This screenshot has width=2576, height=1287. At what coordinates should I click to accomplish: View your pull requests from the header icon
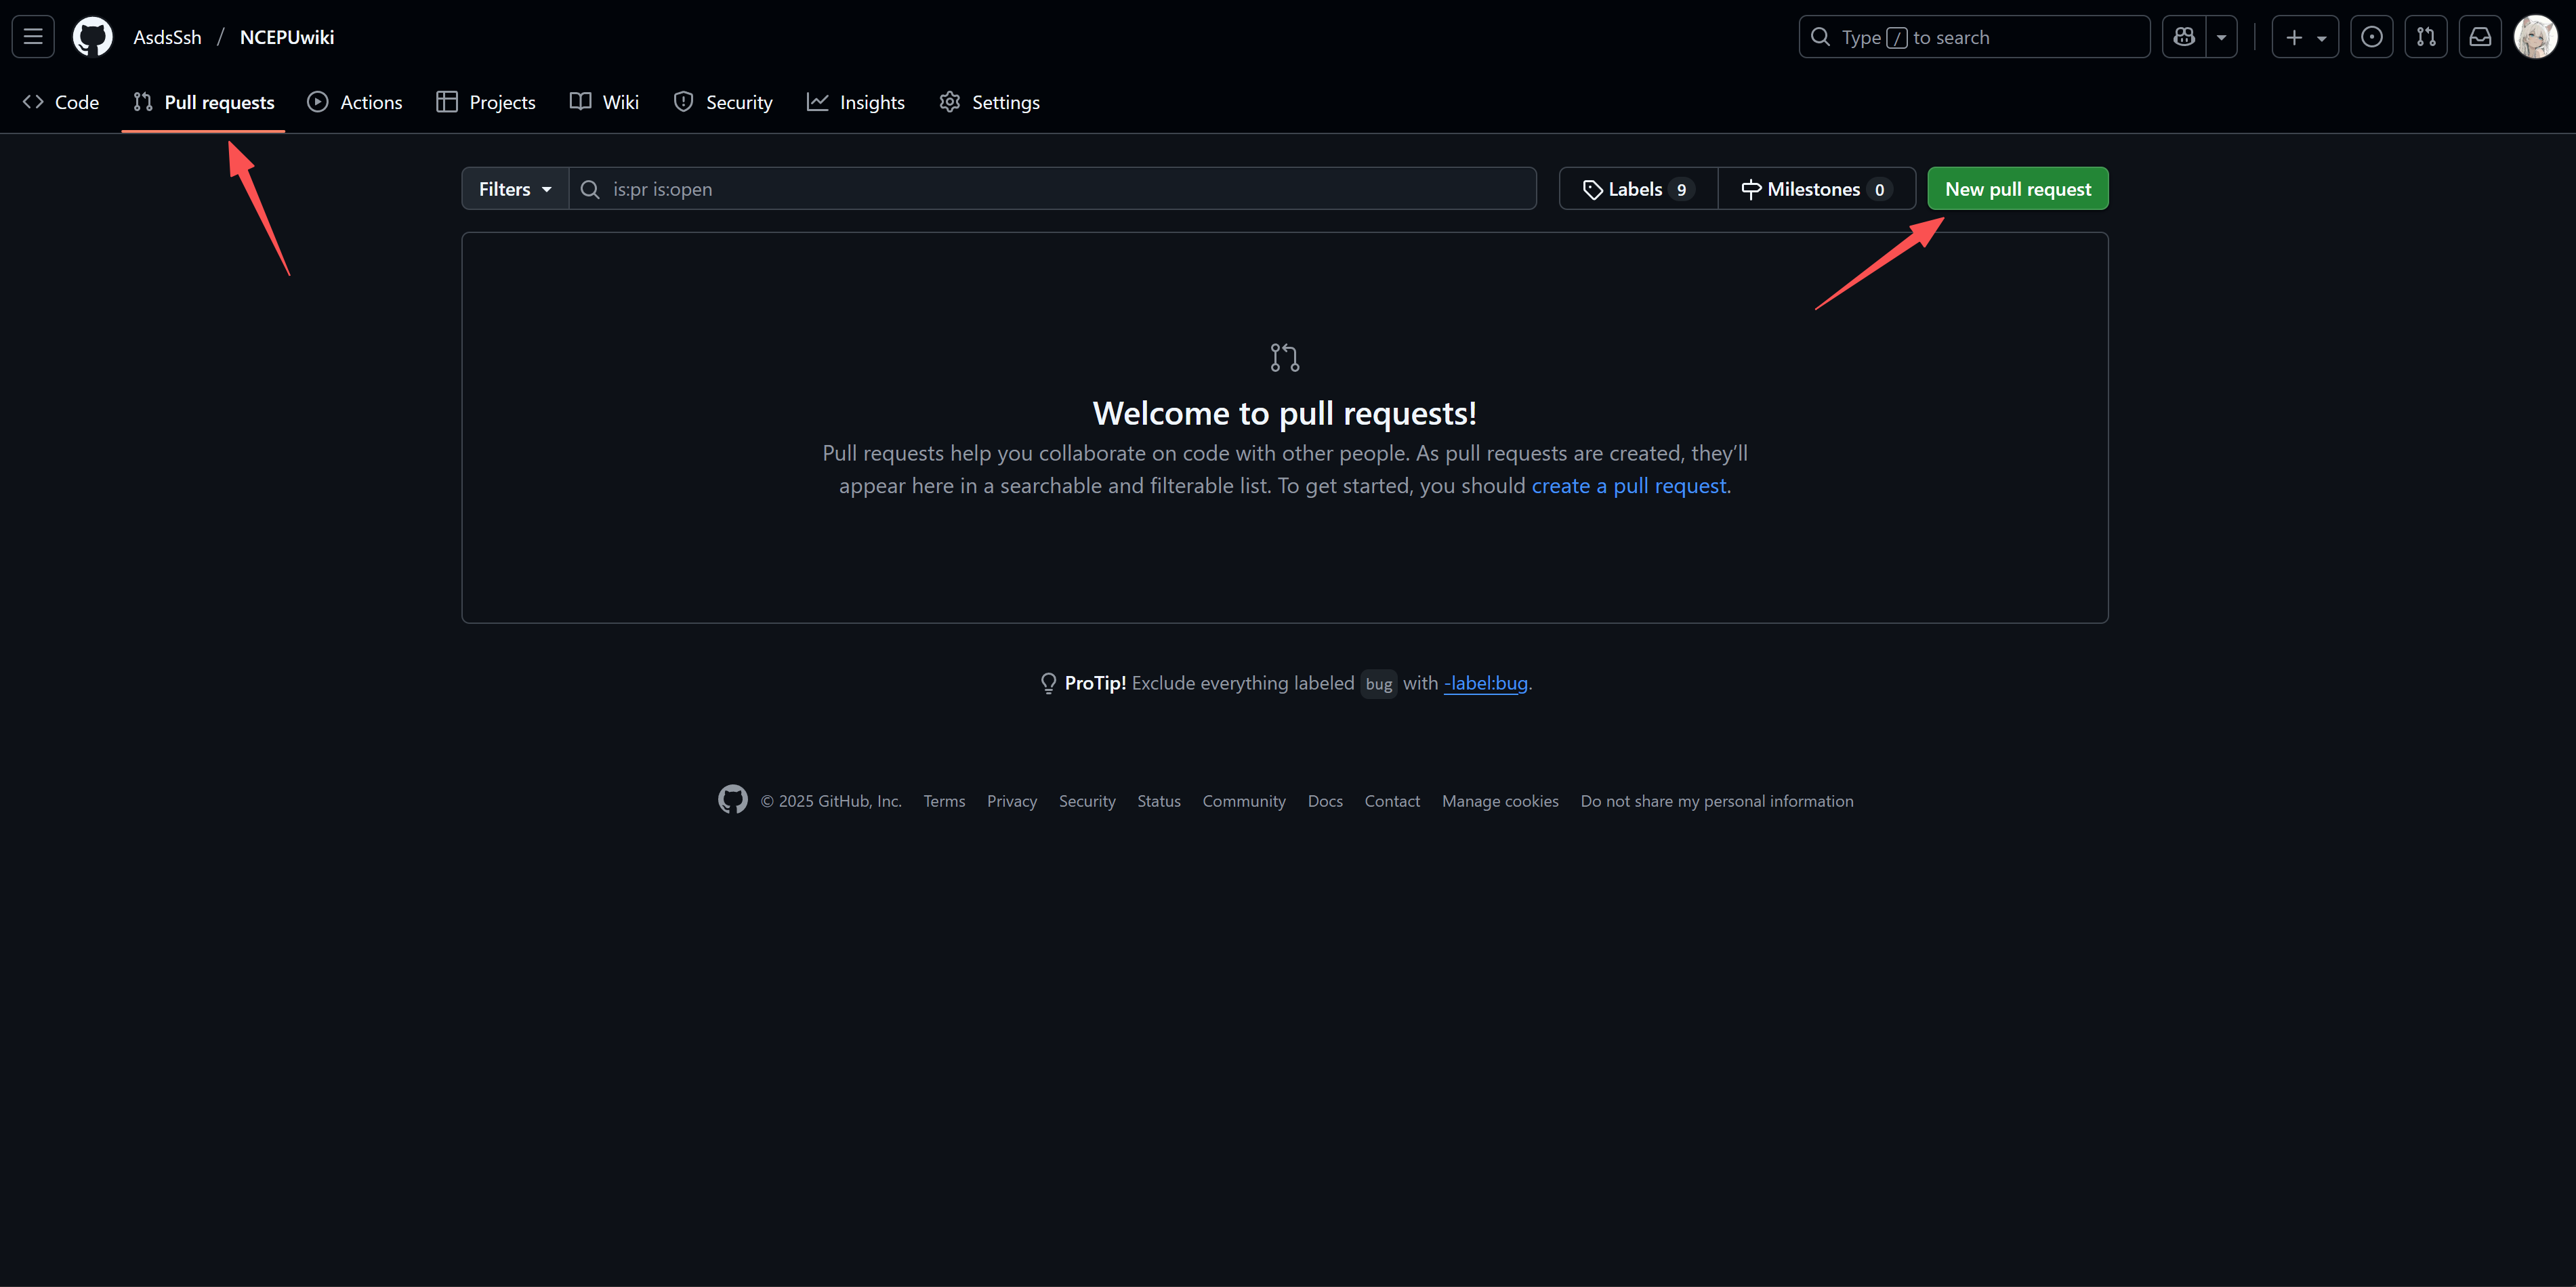coord(2426,36)
